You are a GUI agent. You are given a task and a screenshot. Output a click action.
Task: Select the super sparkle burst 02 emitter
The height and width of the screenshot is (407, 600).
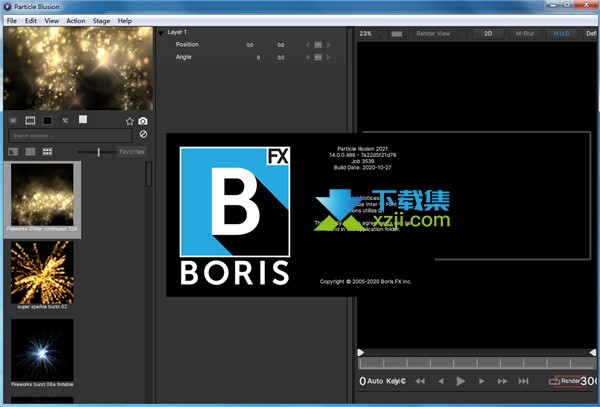point(42,275)
